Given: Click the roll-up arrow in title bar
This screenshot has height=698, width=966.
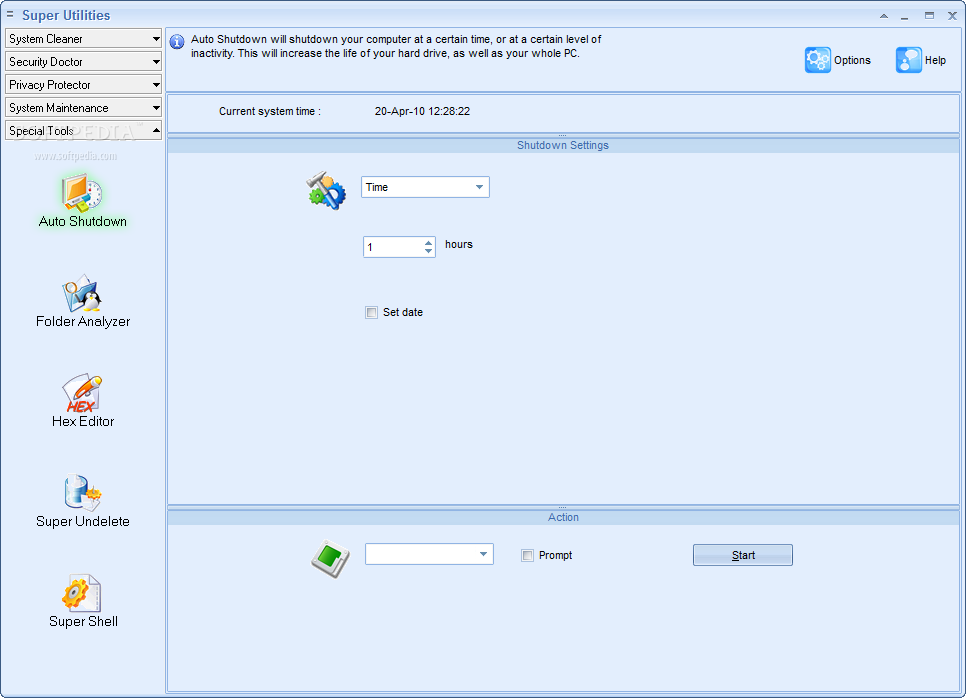Looking at the screenshot, I should click(883, 16).
